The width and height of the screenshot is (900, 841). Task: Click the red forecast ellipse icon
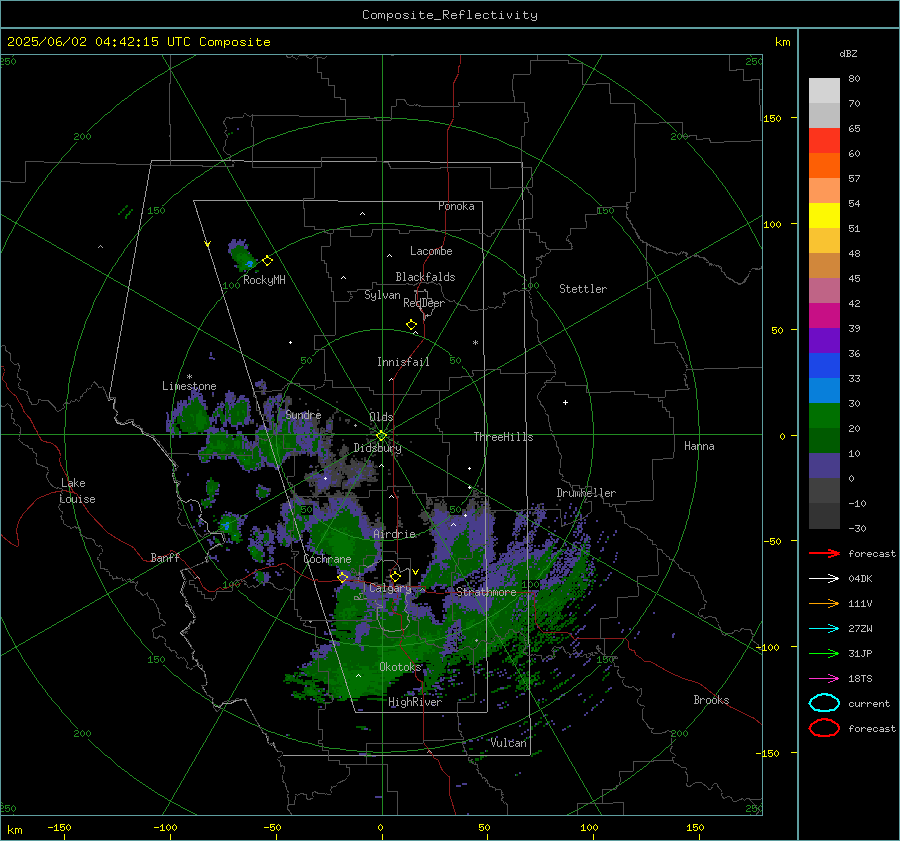point(824,728)
